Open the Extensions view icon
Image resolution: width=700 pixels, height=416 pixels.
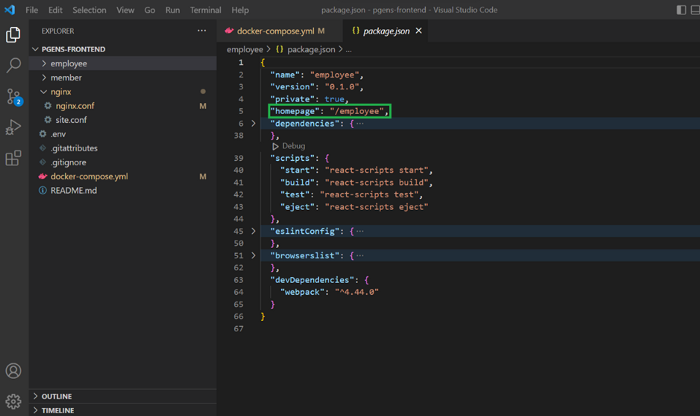coord(13,158)
